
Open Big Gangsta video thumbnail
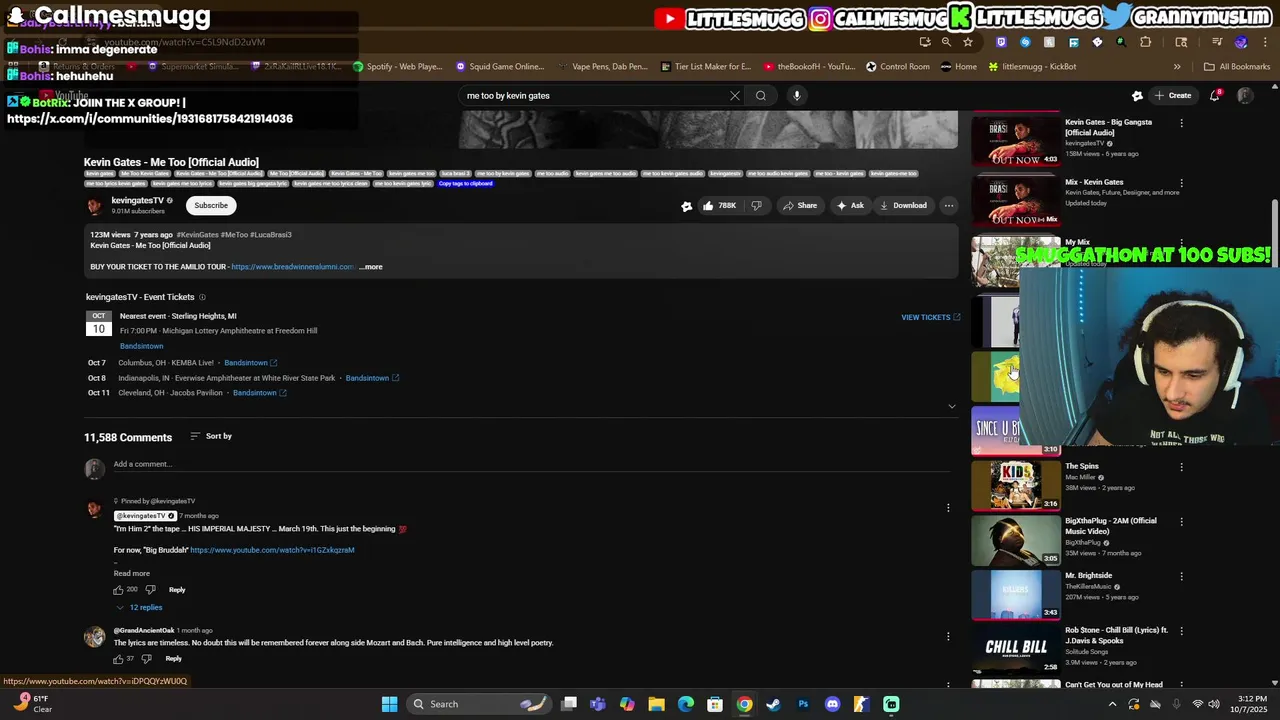point(1016,141)
